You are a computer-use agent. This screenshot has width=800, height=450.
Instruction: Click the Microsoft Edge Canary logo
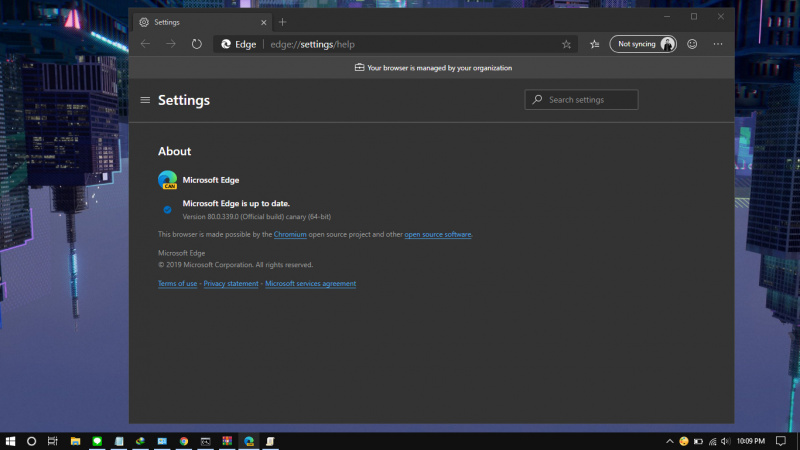click(167, 180)
